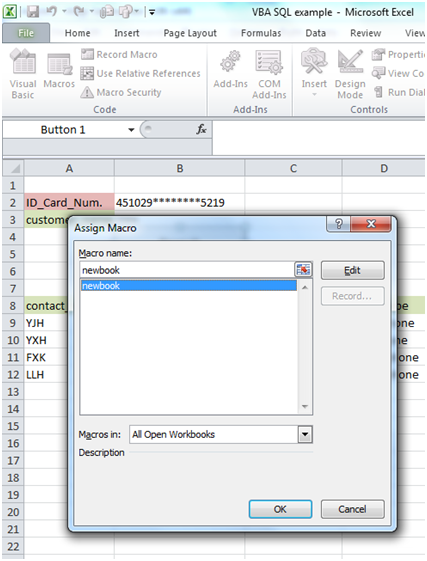
Task: Click the Insert Function fx icon
Action: 202,129
